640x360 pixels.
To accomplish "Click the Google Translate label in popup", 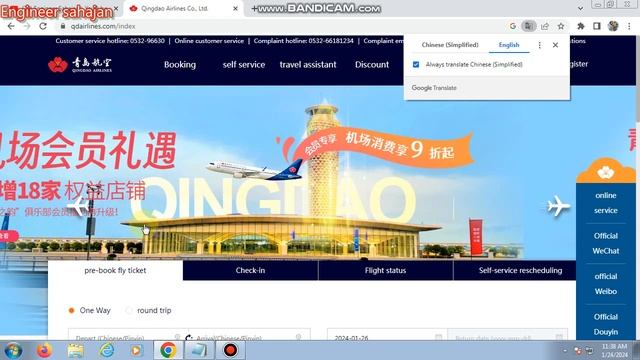I will pyautogui.click(x=434, y=88).
